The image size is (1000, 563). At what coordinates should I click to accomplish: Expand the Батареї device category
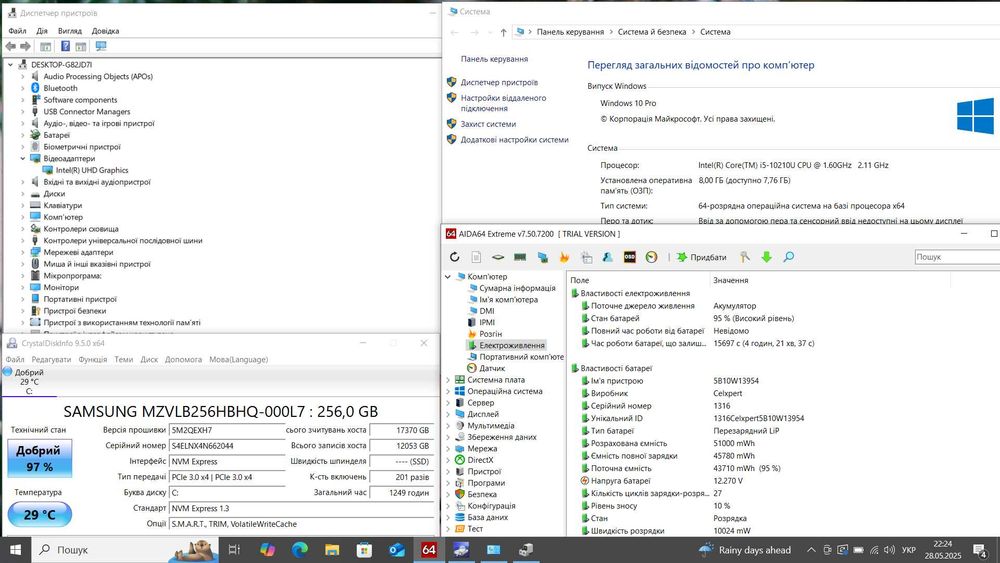pyautogui.click(x=23, y=135)
